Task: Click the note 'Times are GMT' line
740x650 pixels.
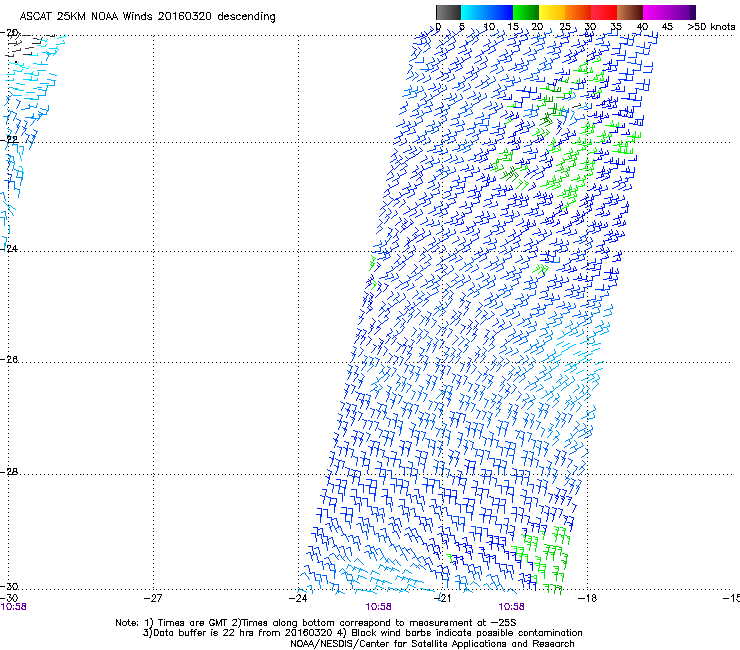Action: (316, 623)
